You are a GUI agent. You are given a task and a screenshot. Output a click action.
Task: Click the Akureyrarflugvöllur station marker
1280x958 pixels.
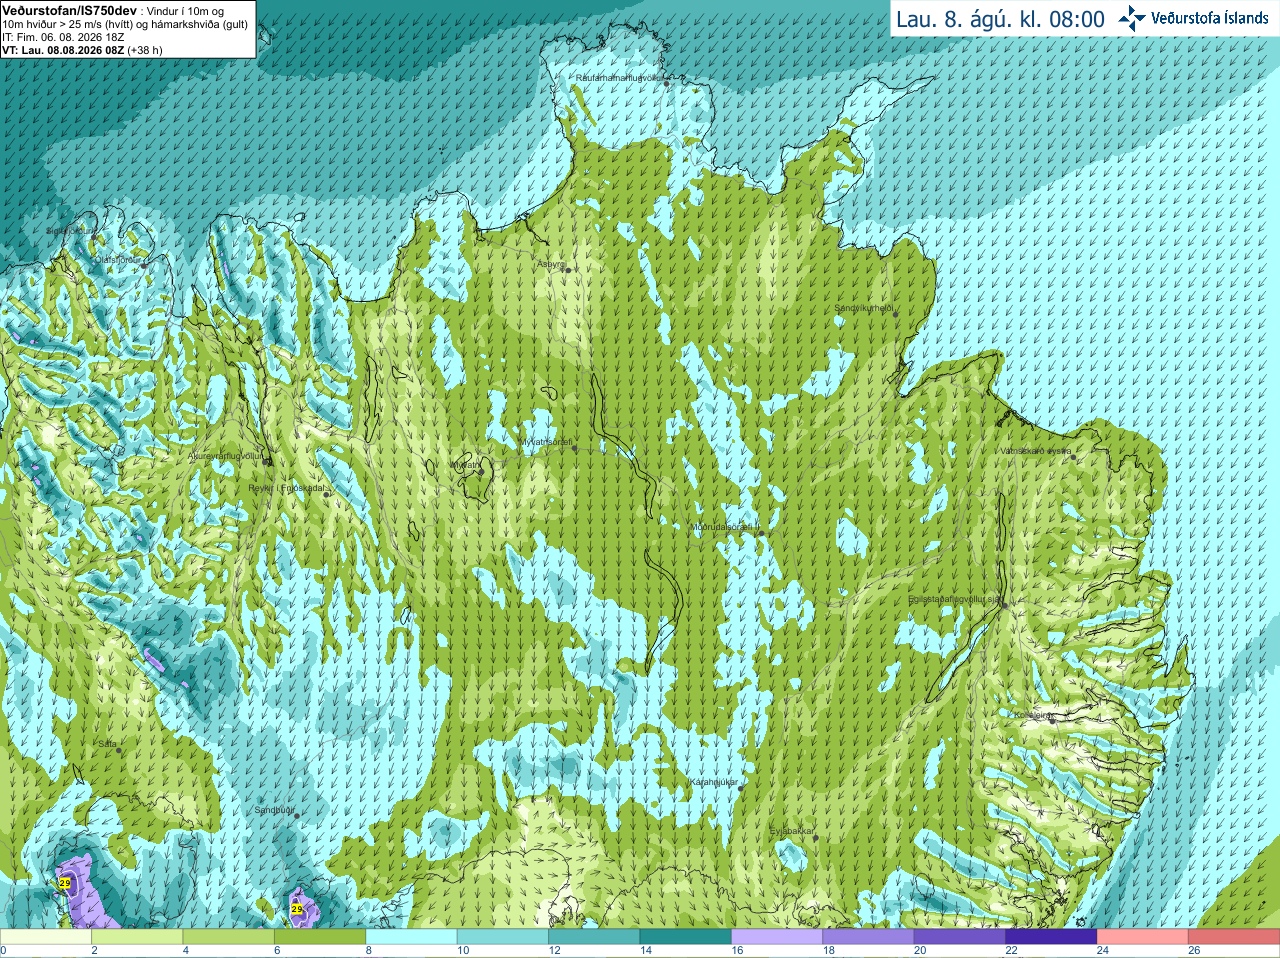coord(267,461)
